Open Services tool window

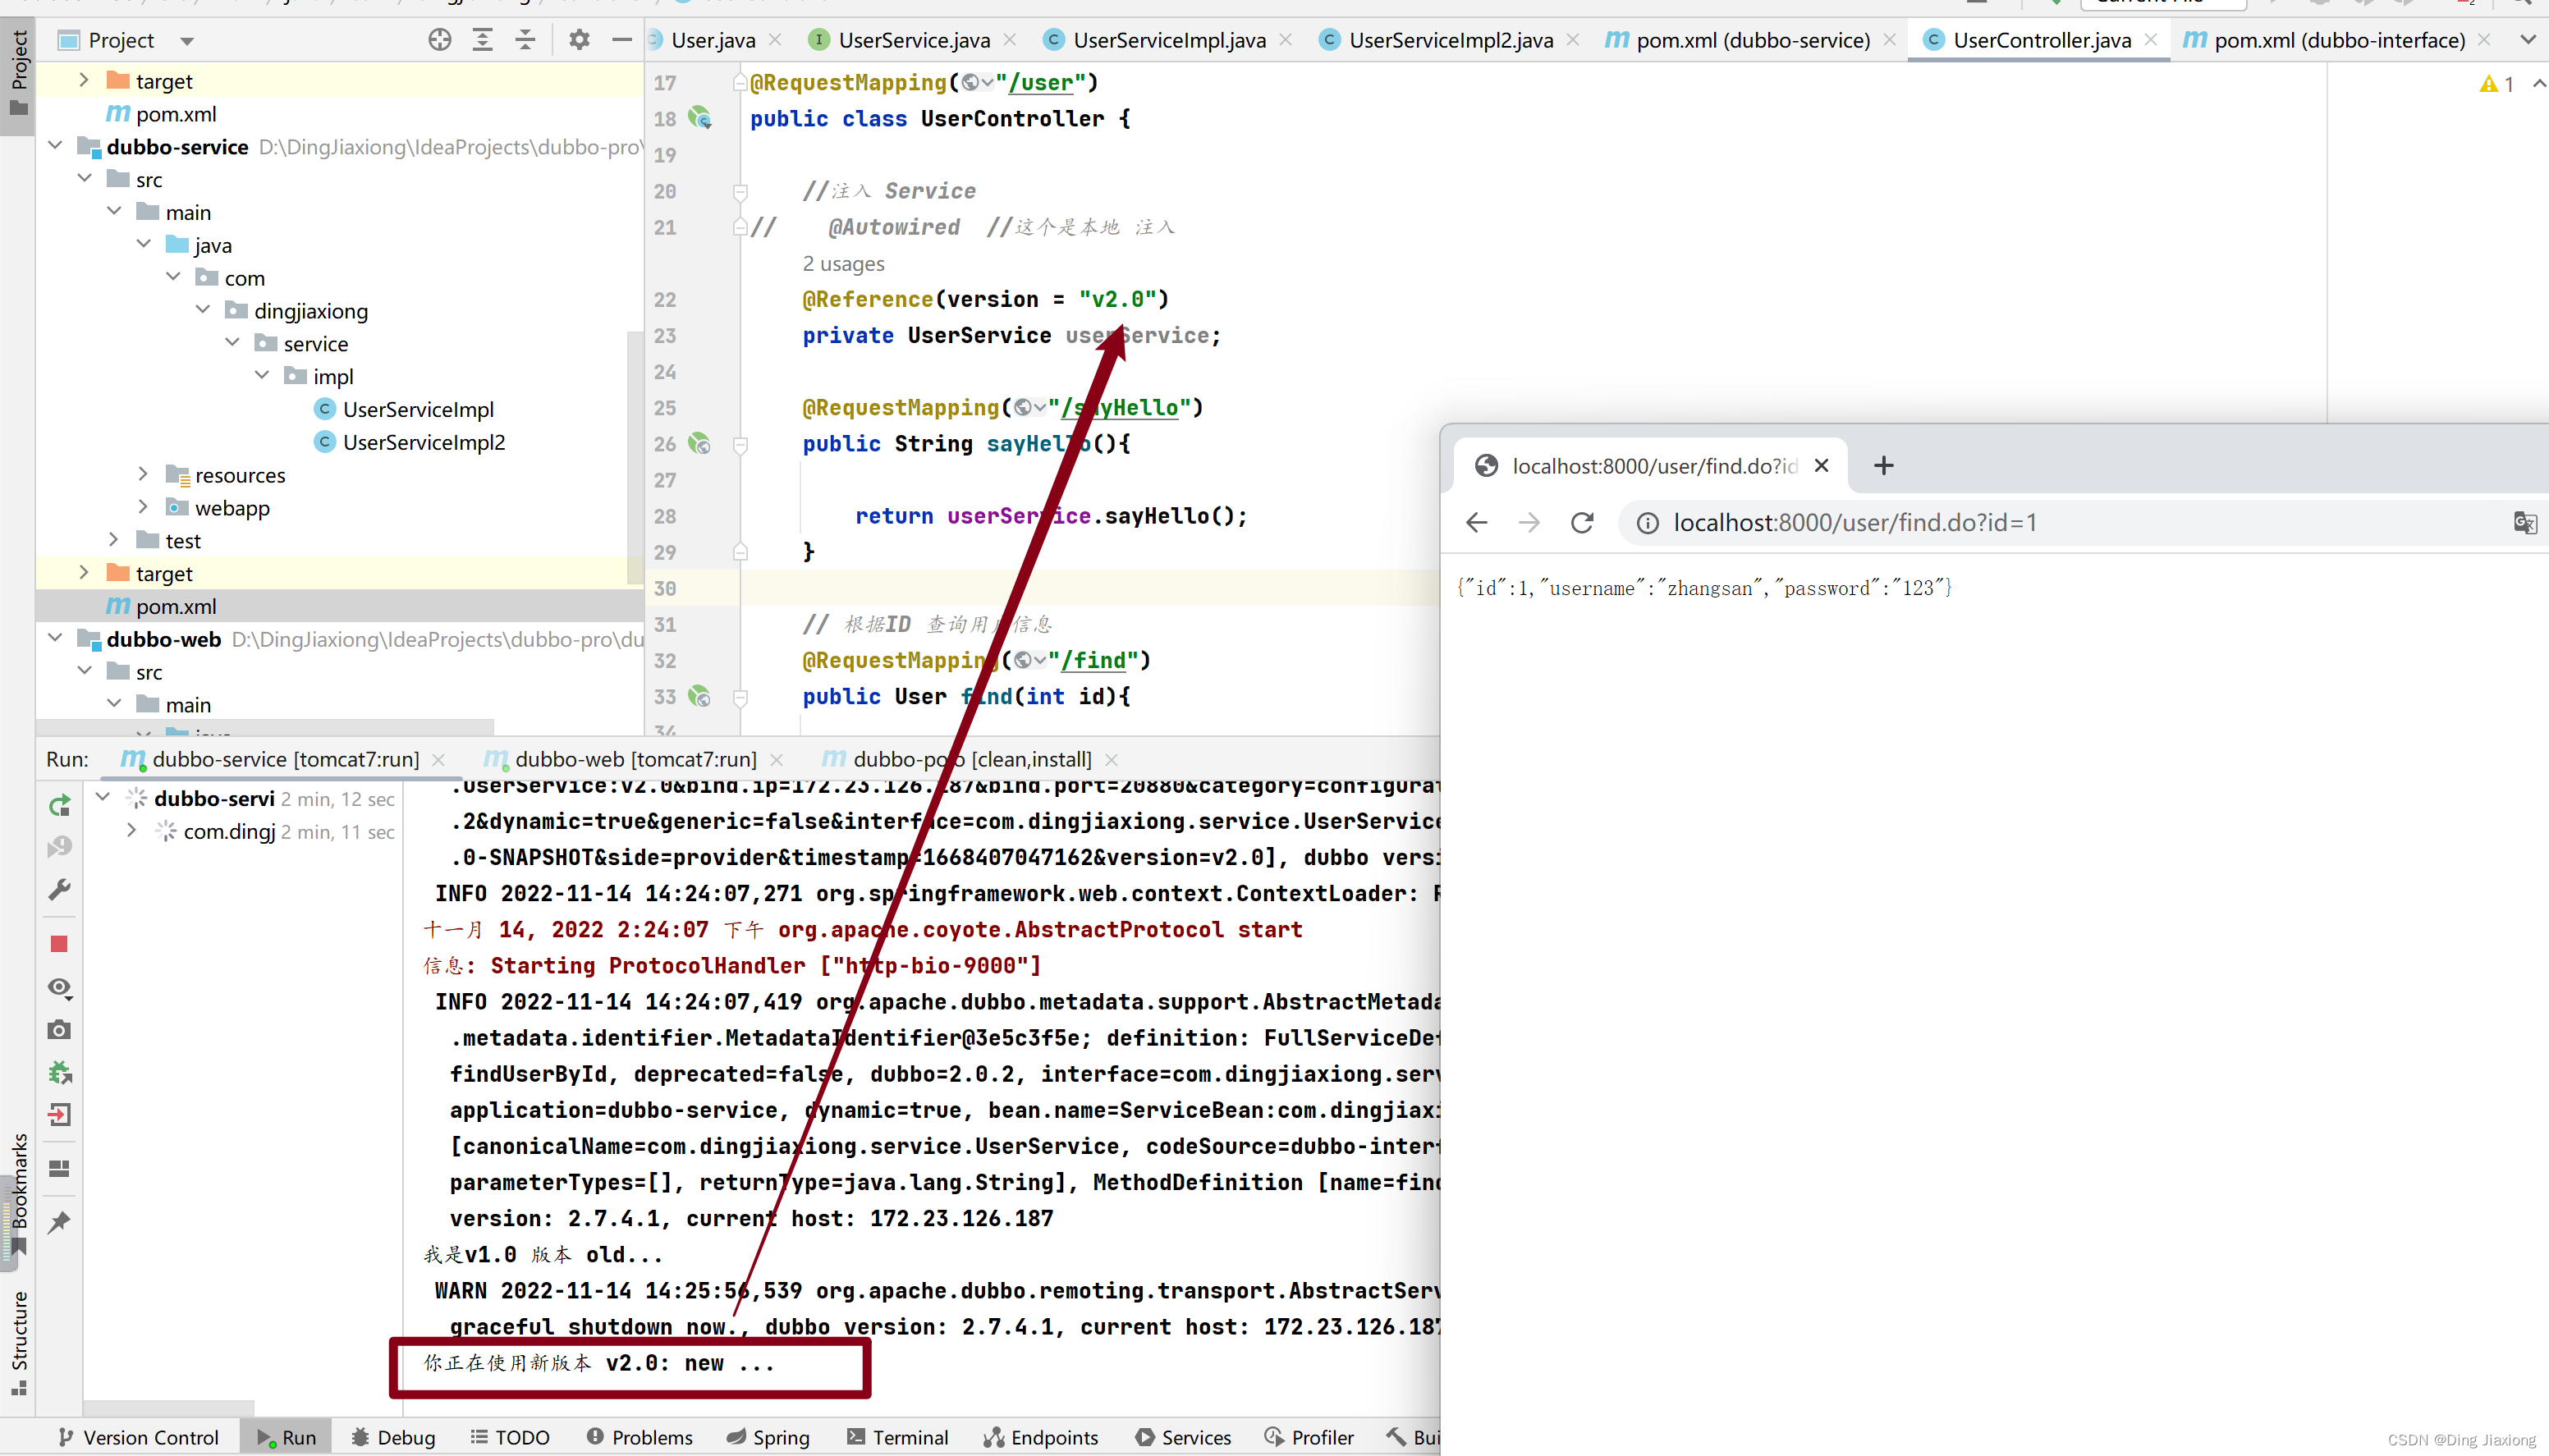(x=1183, y=1437)
